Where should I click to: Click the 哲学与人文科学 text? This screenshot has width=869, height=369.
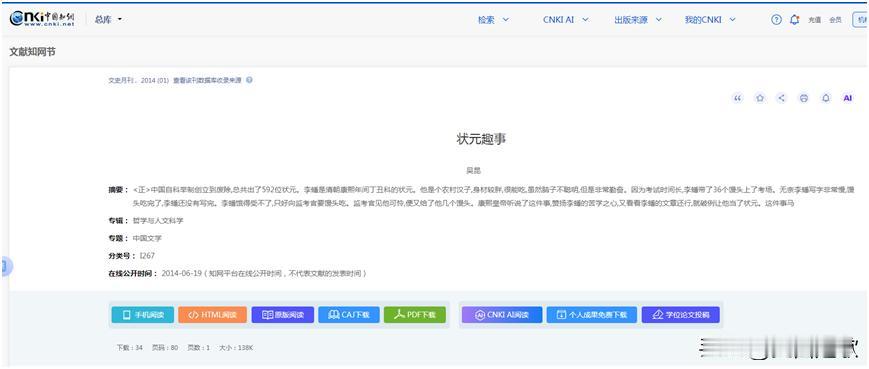(158, 221)
